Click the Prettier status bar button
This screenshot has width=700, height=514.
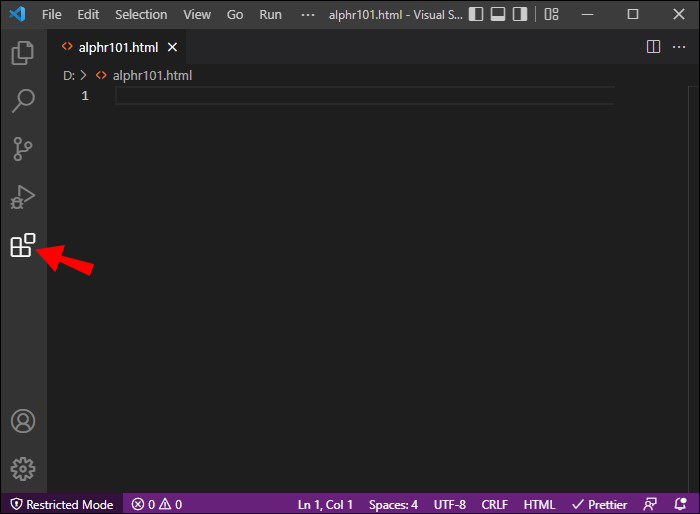pos(600,504)
